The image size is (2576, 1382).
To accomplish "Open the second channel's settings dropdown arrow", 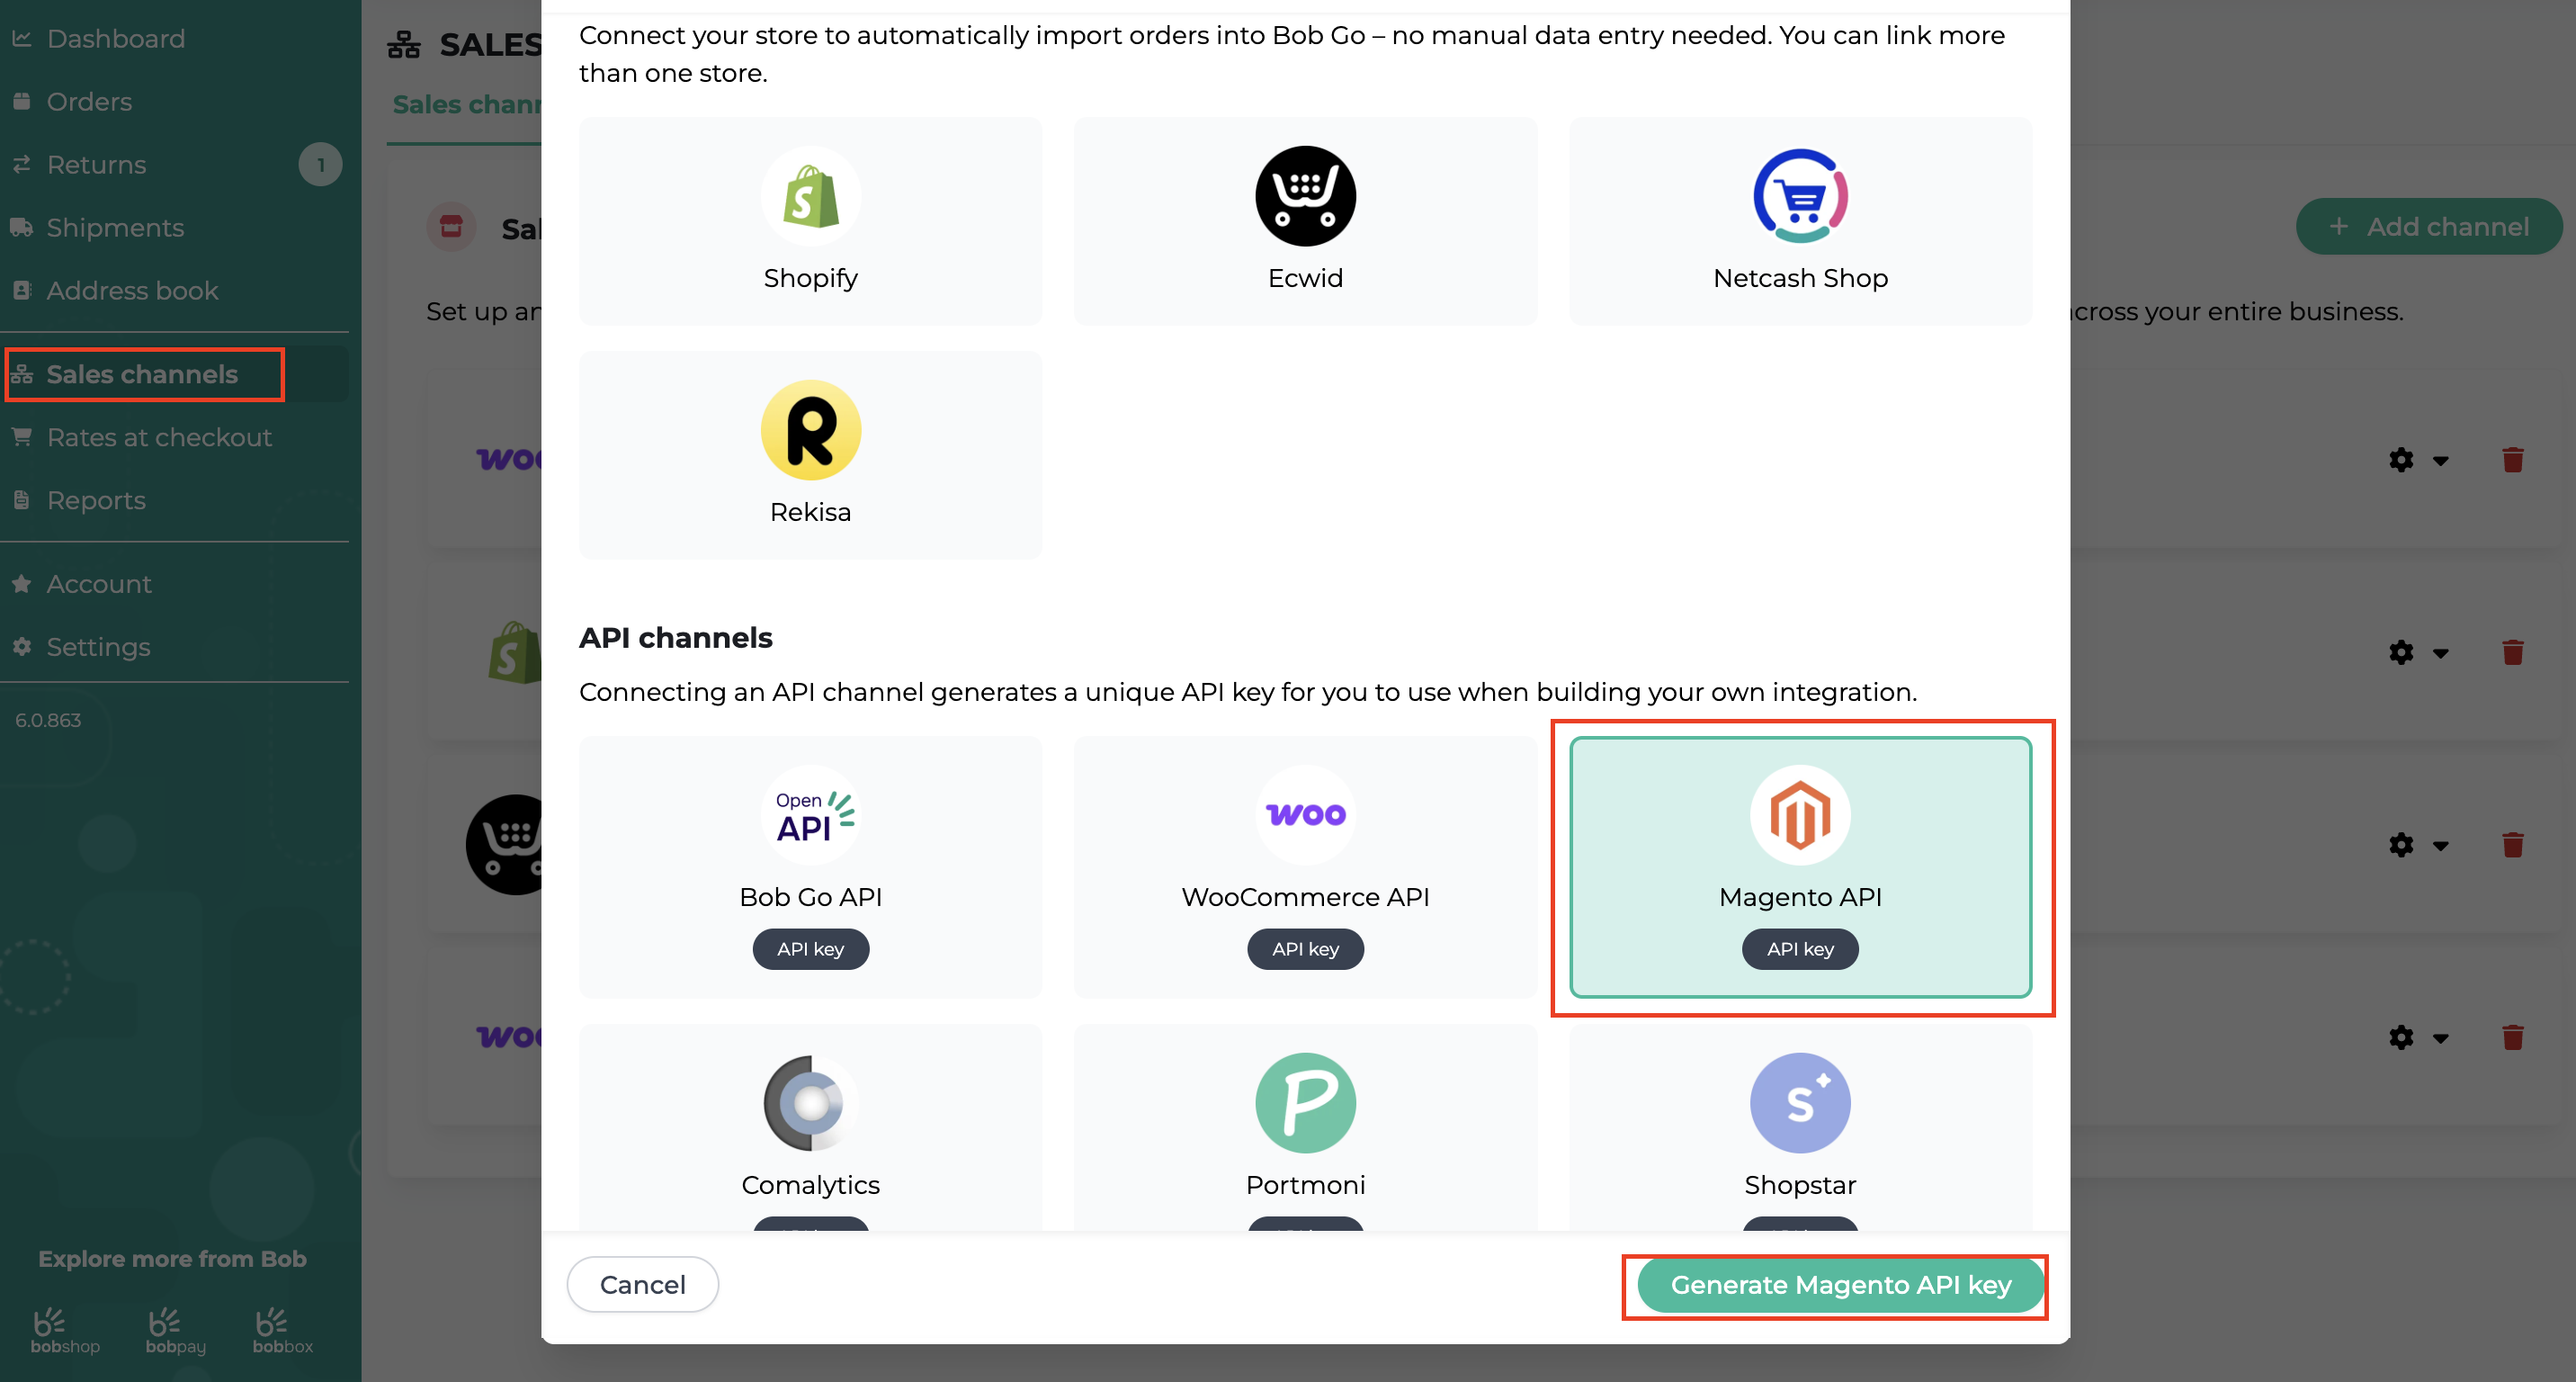I will [2441, 653].
